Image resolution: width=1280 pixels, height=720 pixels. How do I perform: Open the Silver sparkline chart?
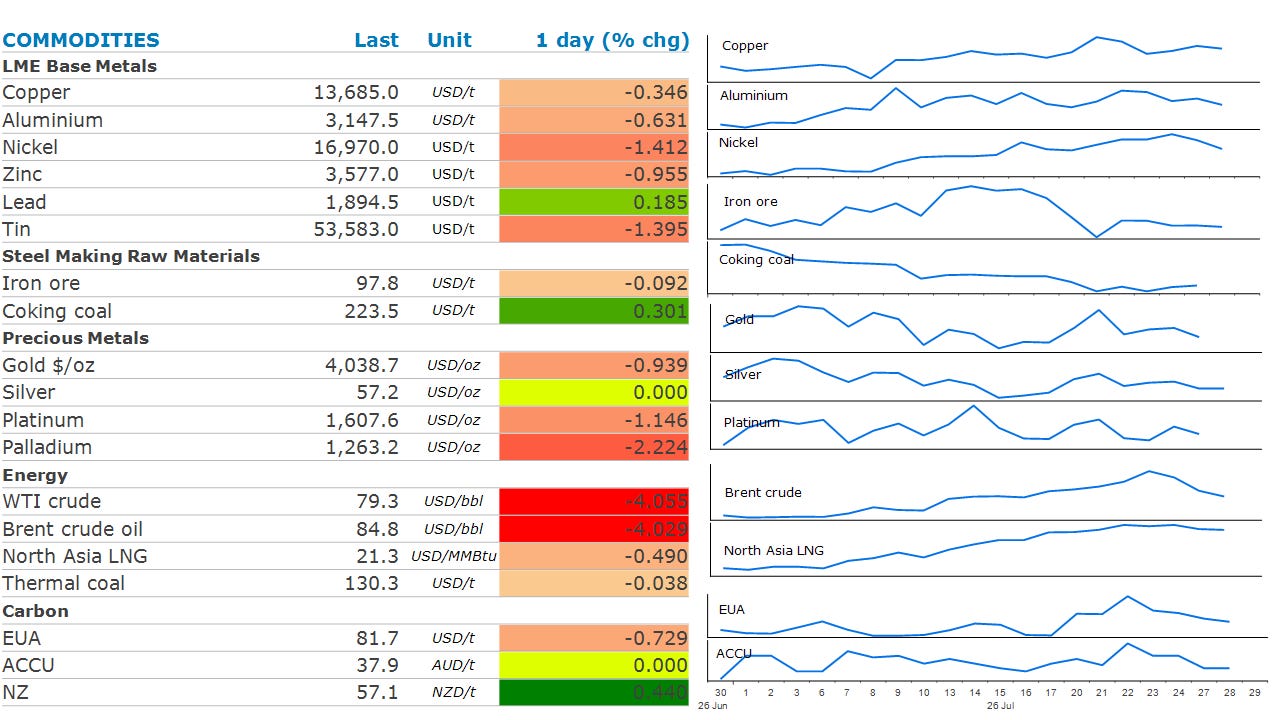pos(983,378)
